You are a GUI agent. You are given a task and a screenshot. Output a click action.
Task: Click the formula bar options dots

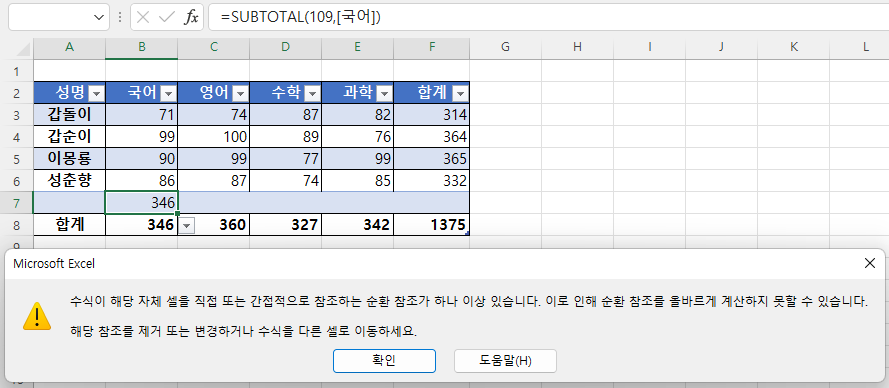tap(120, 18)
